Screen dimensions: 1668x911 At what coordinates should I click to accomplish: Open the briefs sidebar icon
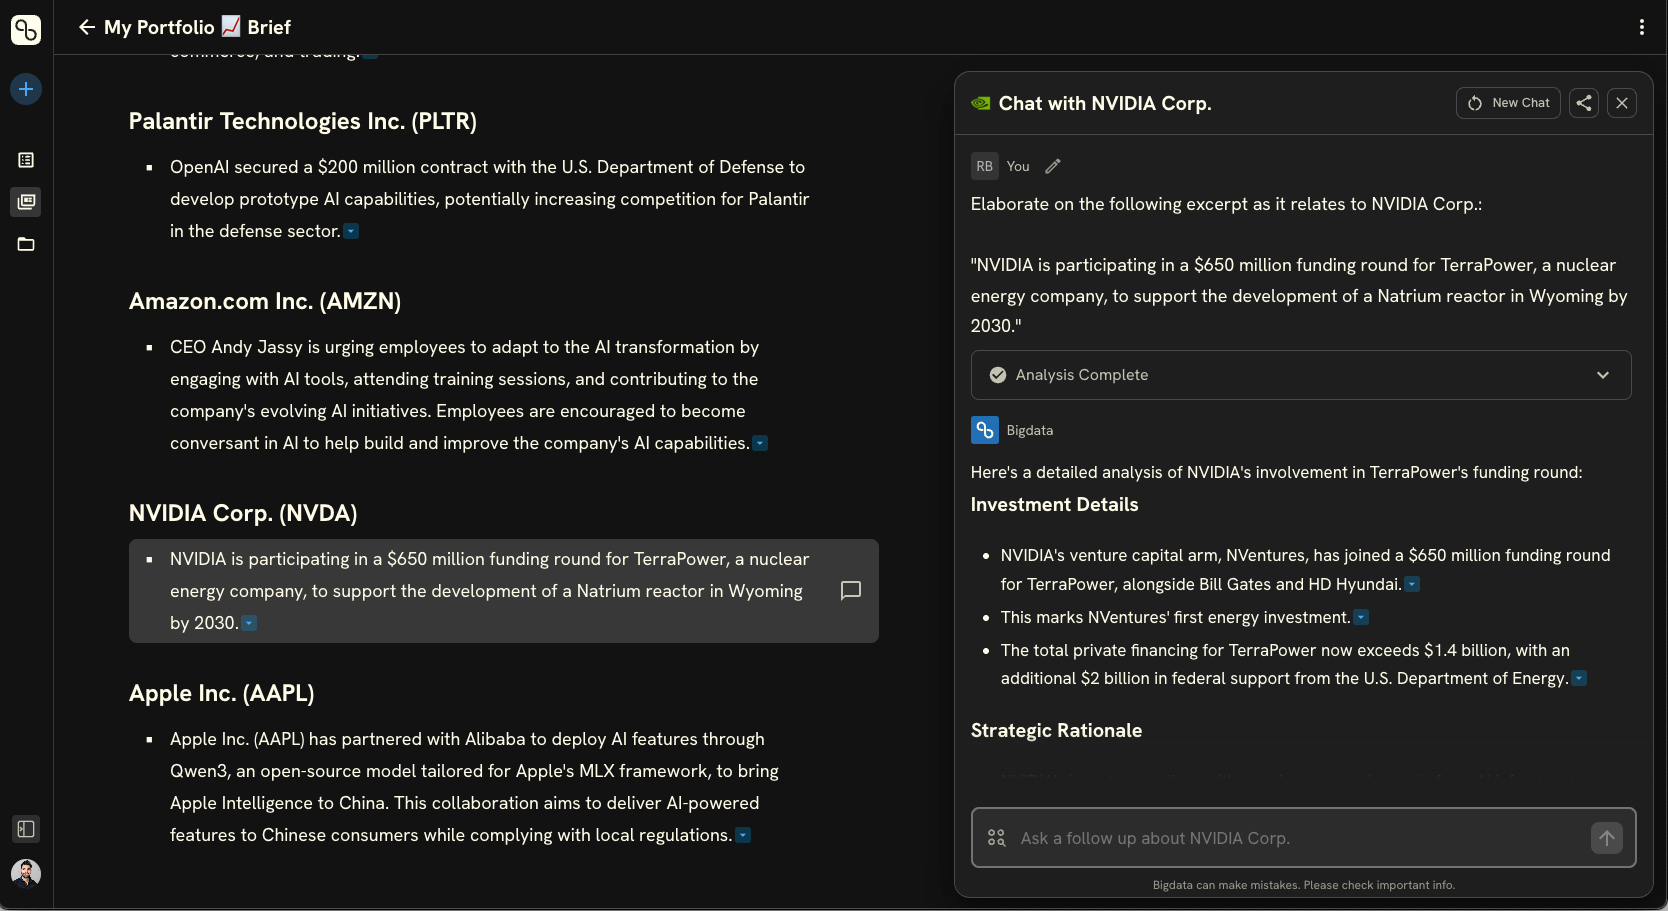coord(26,202)
